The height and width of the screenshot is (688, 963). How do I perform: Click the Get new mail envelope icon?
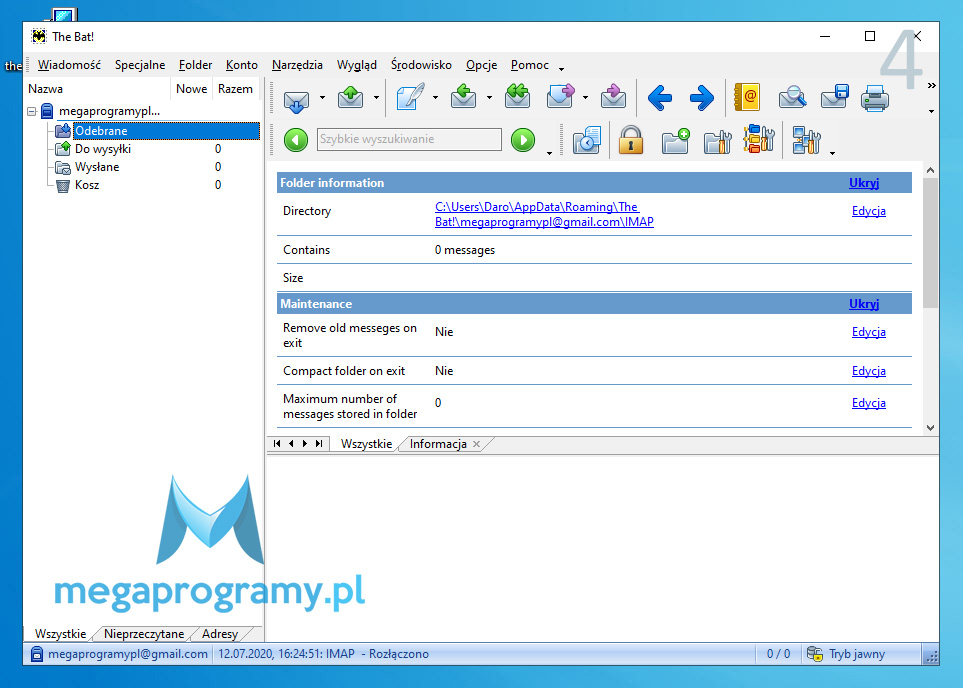296,100
